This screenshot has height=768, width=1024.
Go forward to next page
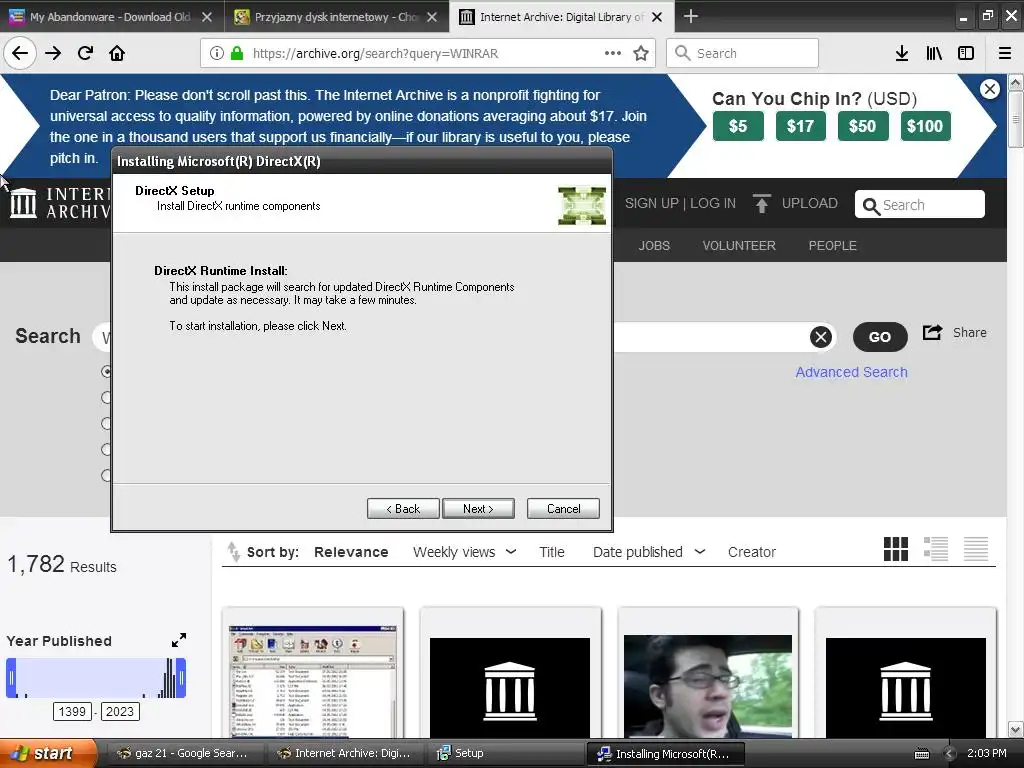tap(53, 54)
